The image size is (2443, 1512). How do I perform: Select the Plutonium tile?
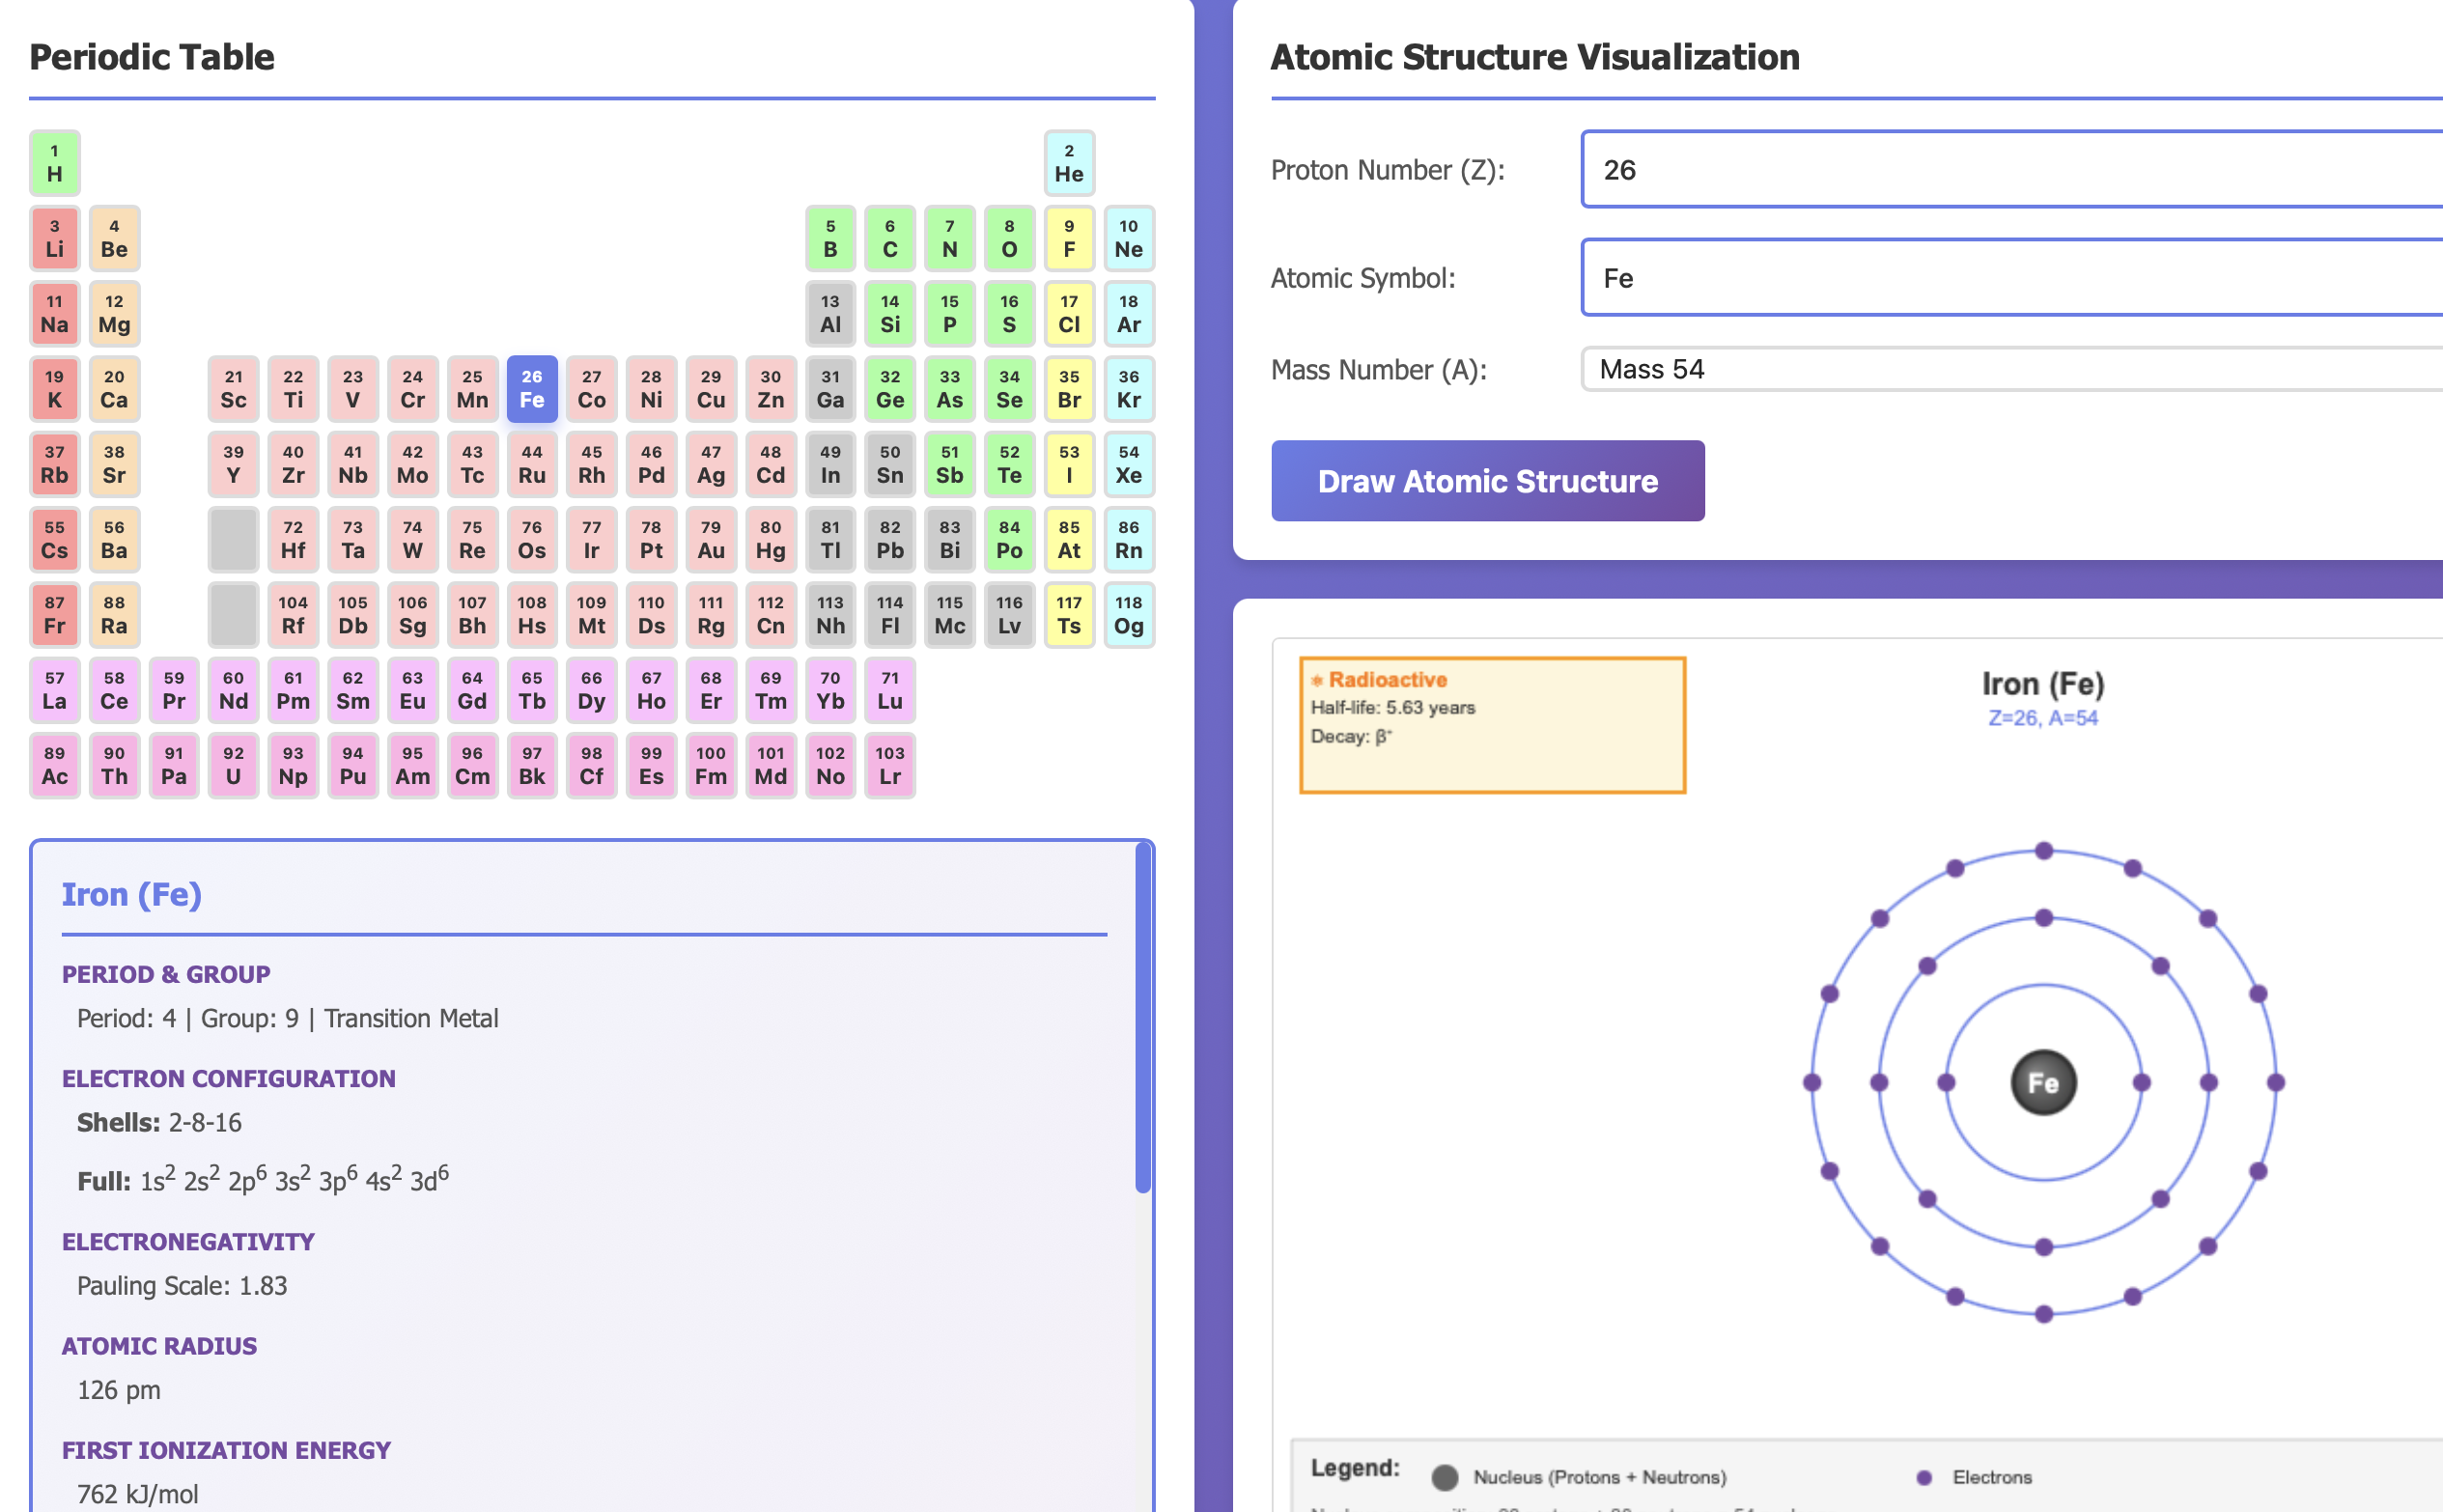pyautogui.click(x=353, y=766)
